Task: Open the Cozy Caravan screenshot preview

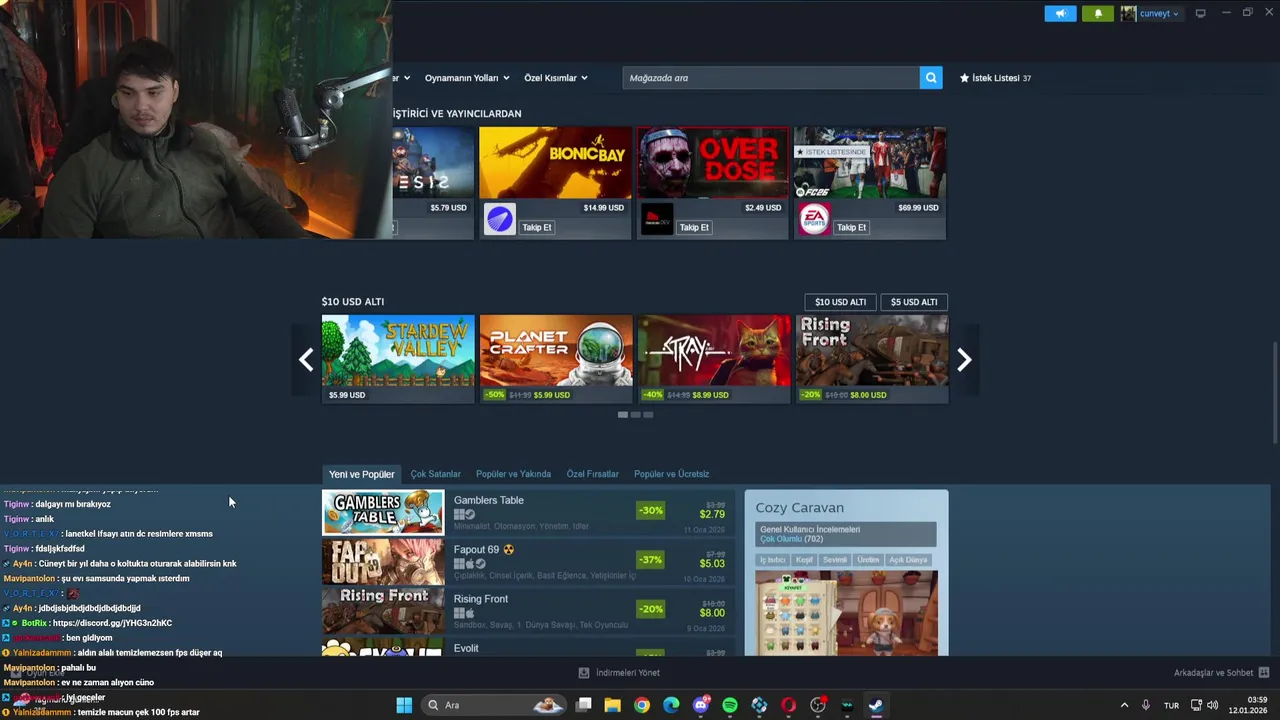Action: tap(846, 613)
